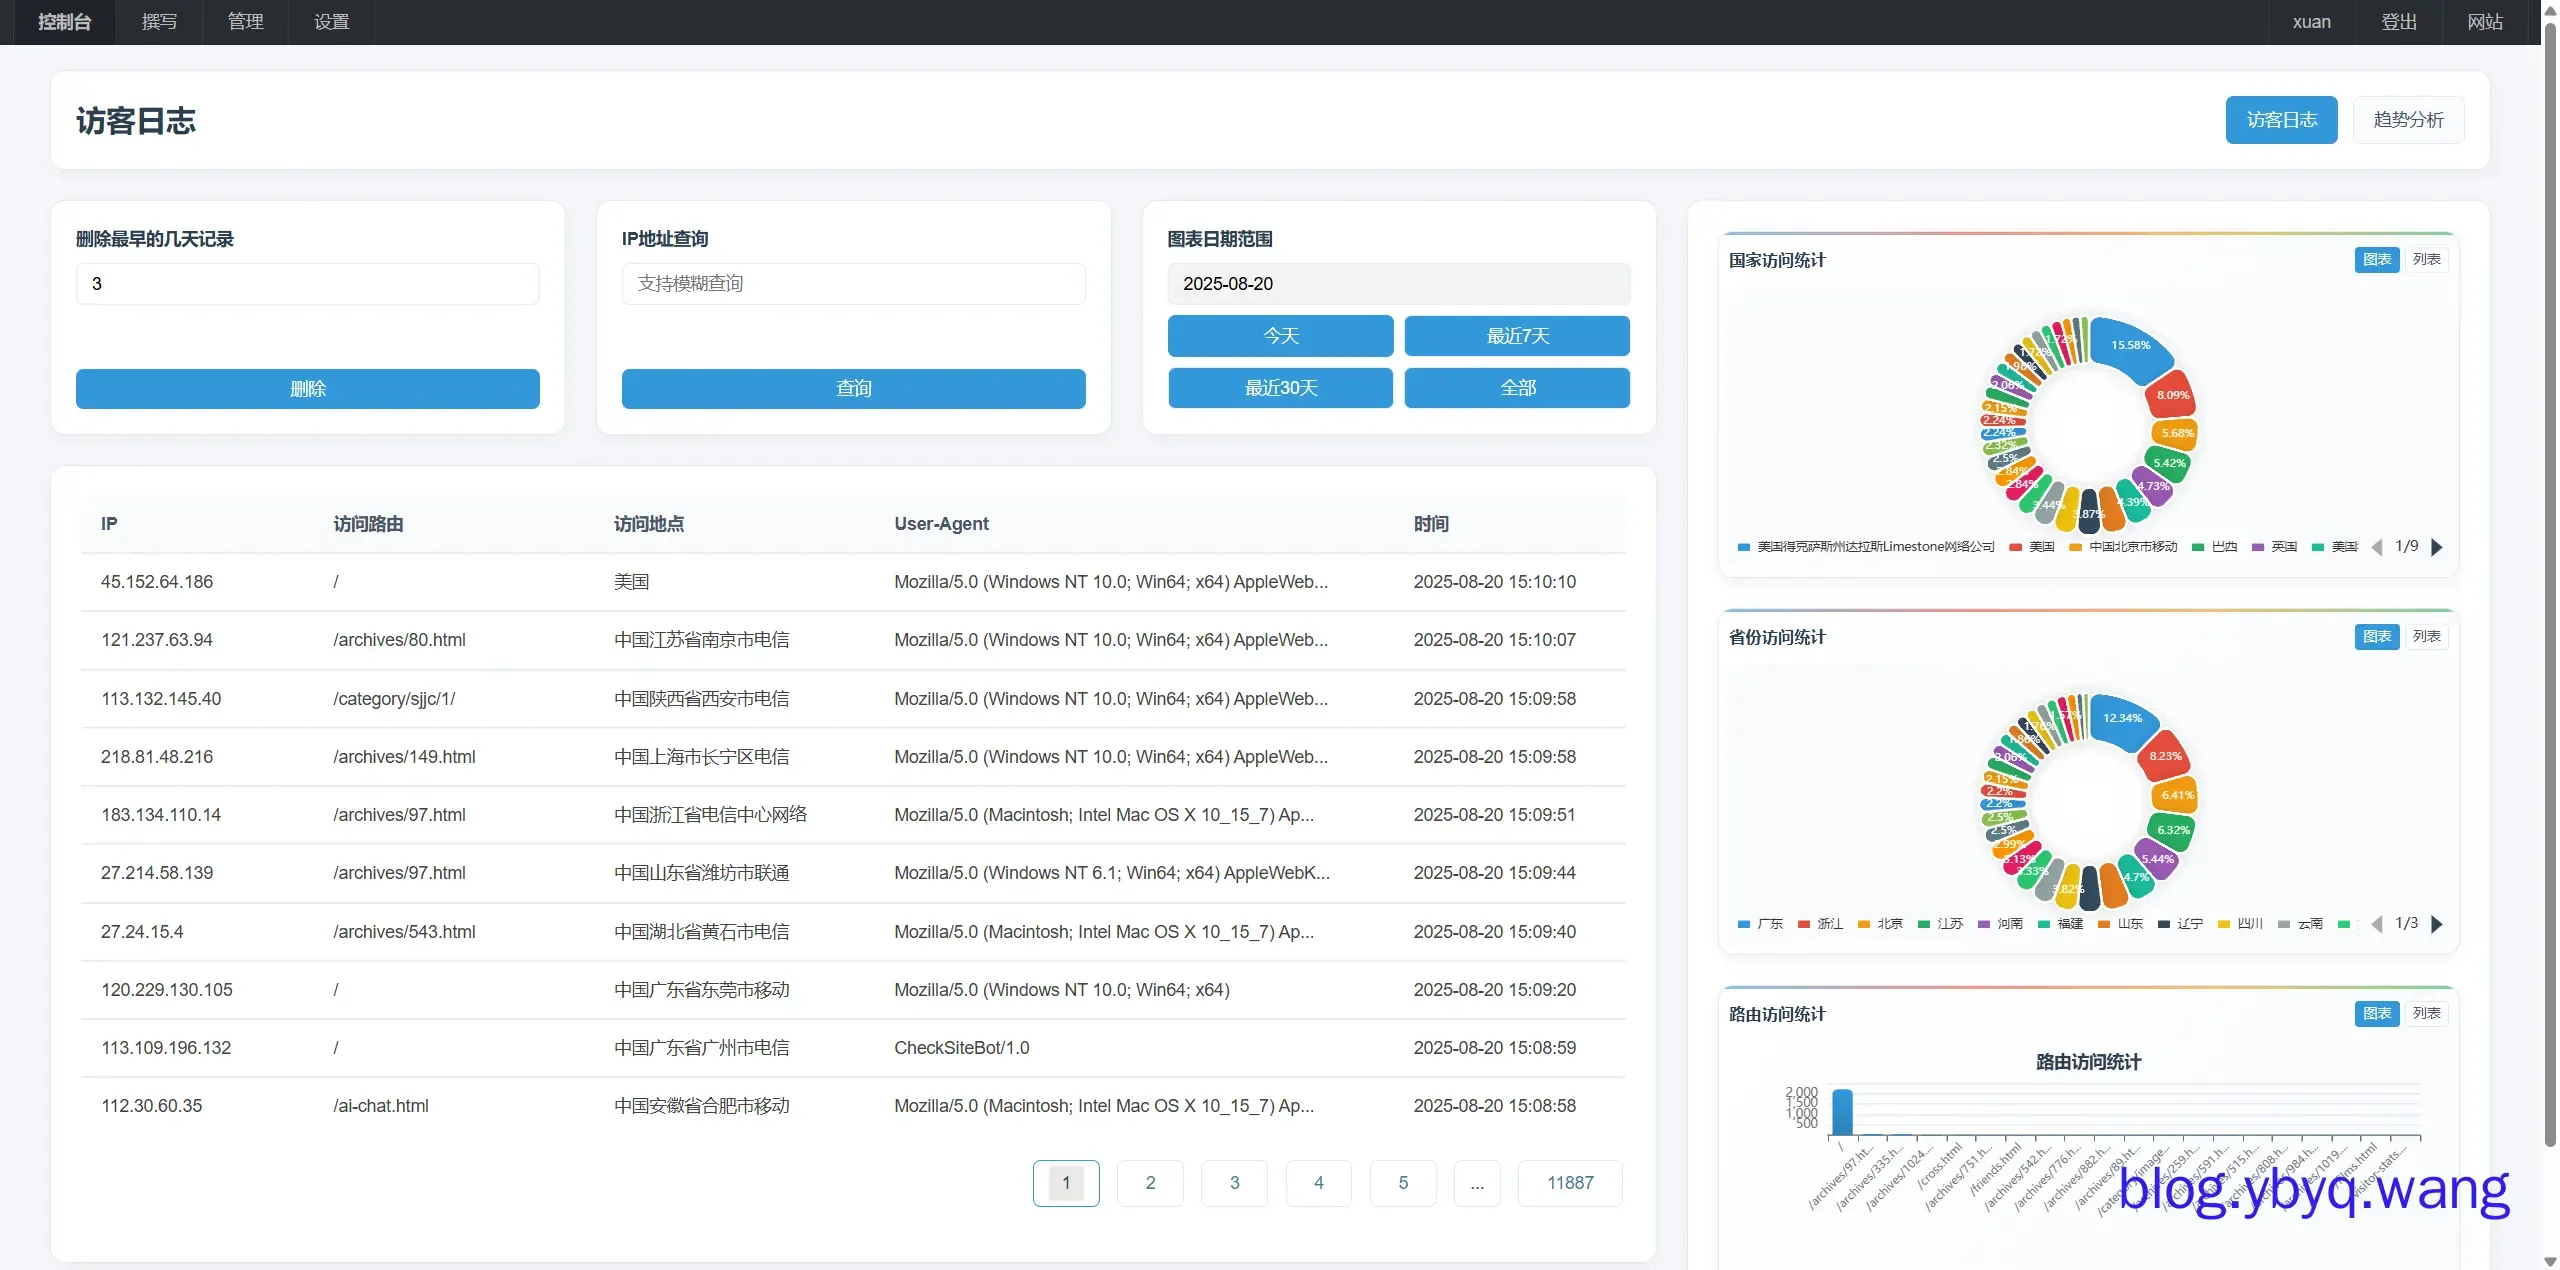
Task: Switch to the 趋势分析 tab
Action: (x=2408, y=120)
